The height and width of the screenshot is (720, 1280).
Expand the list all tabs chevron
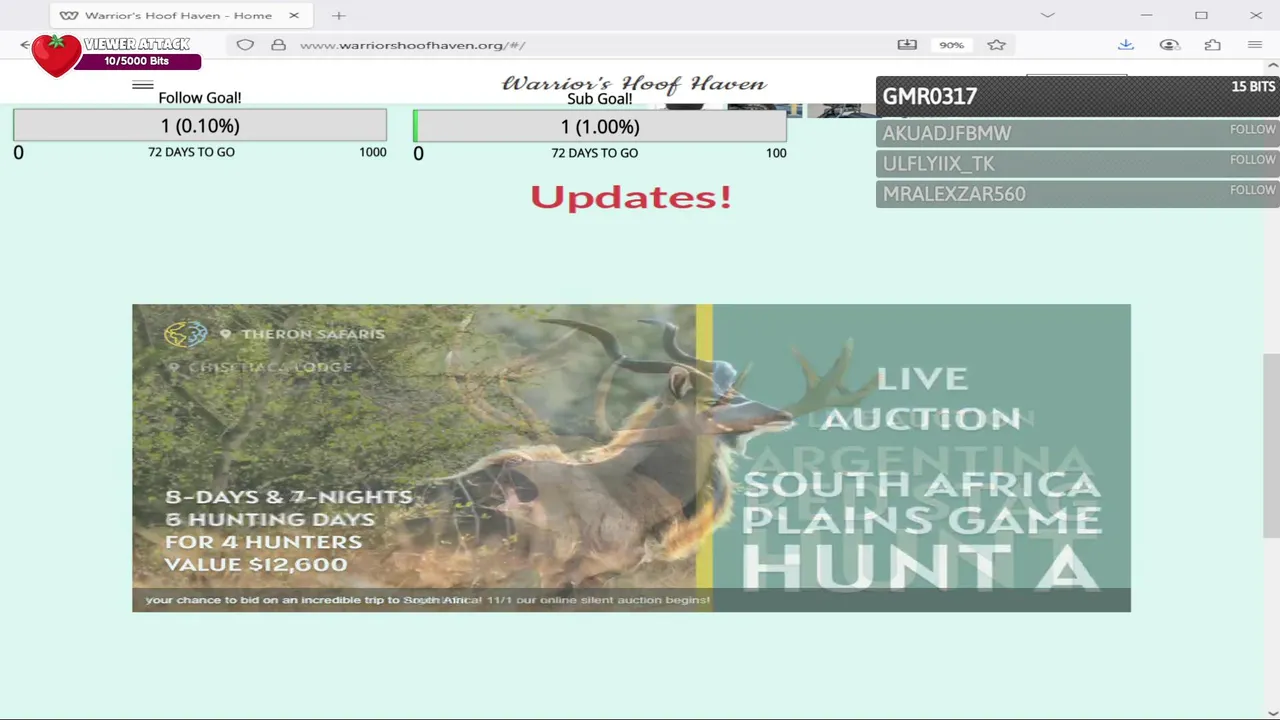tap(1047, 15)
